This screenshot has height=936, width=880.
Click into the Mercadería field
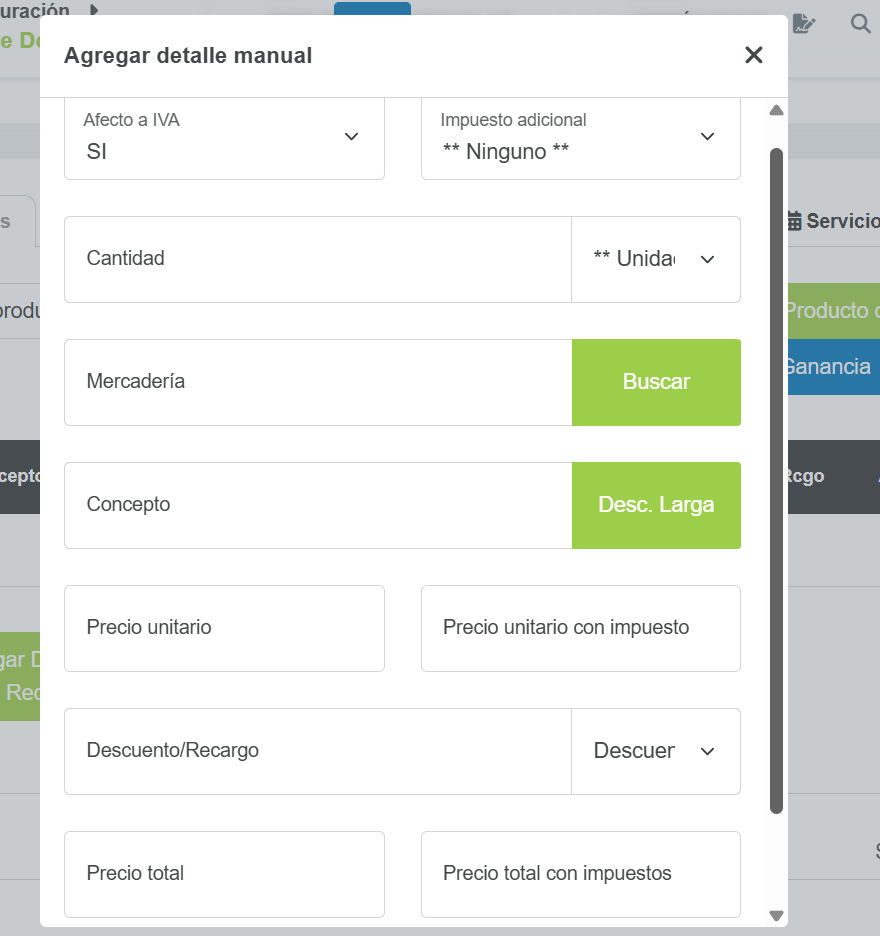(x=318, y=382)
